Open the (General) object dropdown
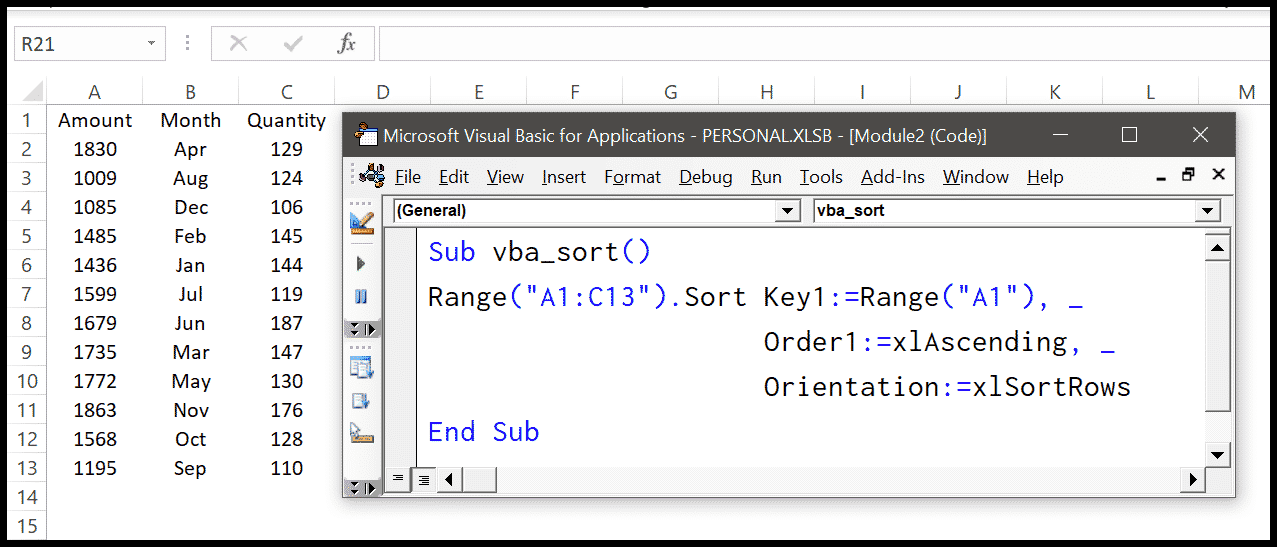The width and height of the screenshot is (1277, 547). pos(789,211)
